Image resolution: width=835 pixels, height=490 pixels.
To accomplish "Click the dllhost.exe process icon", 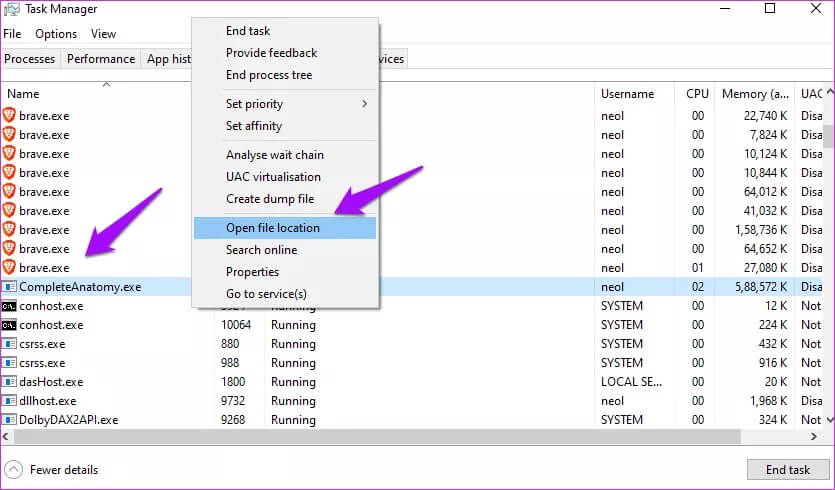I will [9, 401].
